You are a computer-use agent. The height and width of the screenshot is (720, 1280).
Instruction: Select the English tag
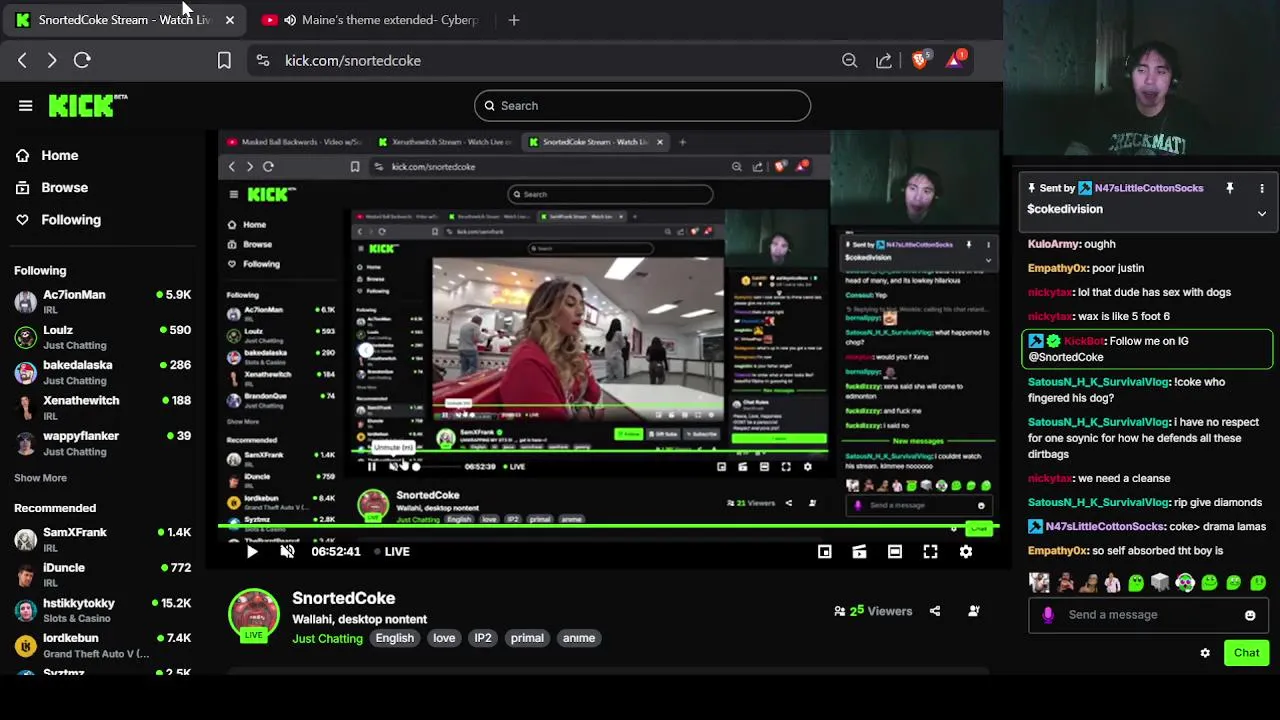point(394,638)
